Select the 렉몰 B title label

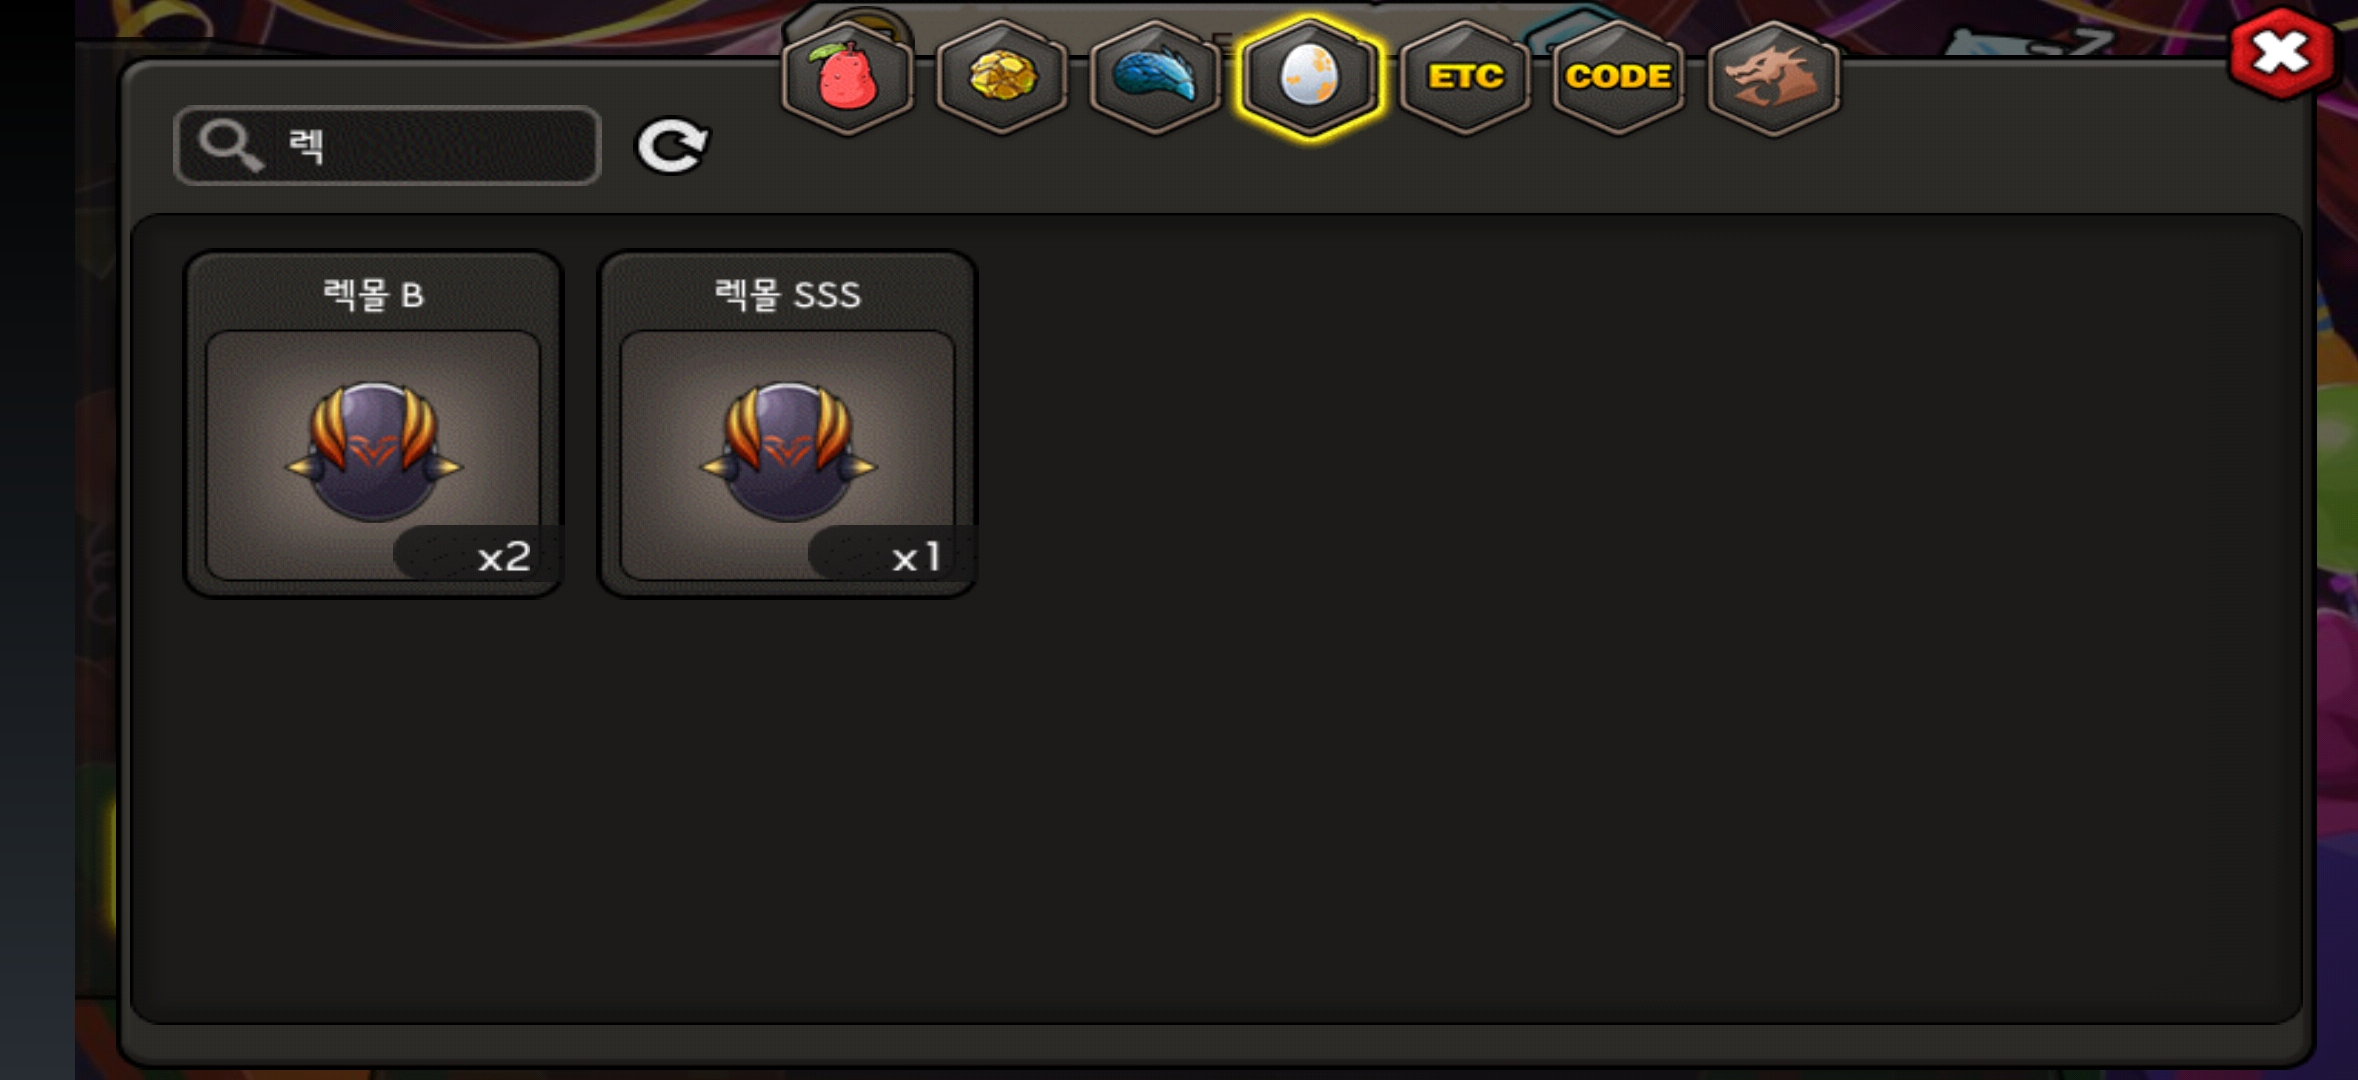pos(373,295)
